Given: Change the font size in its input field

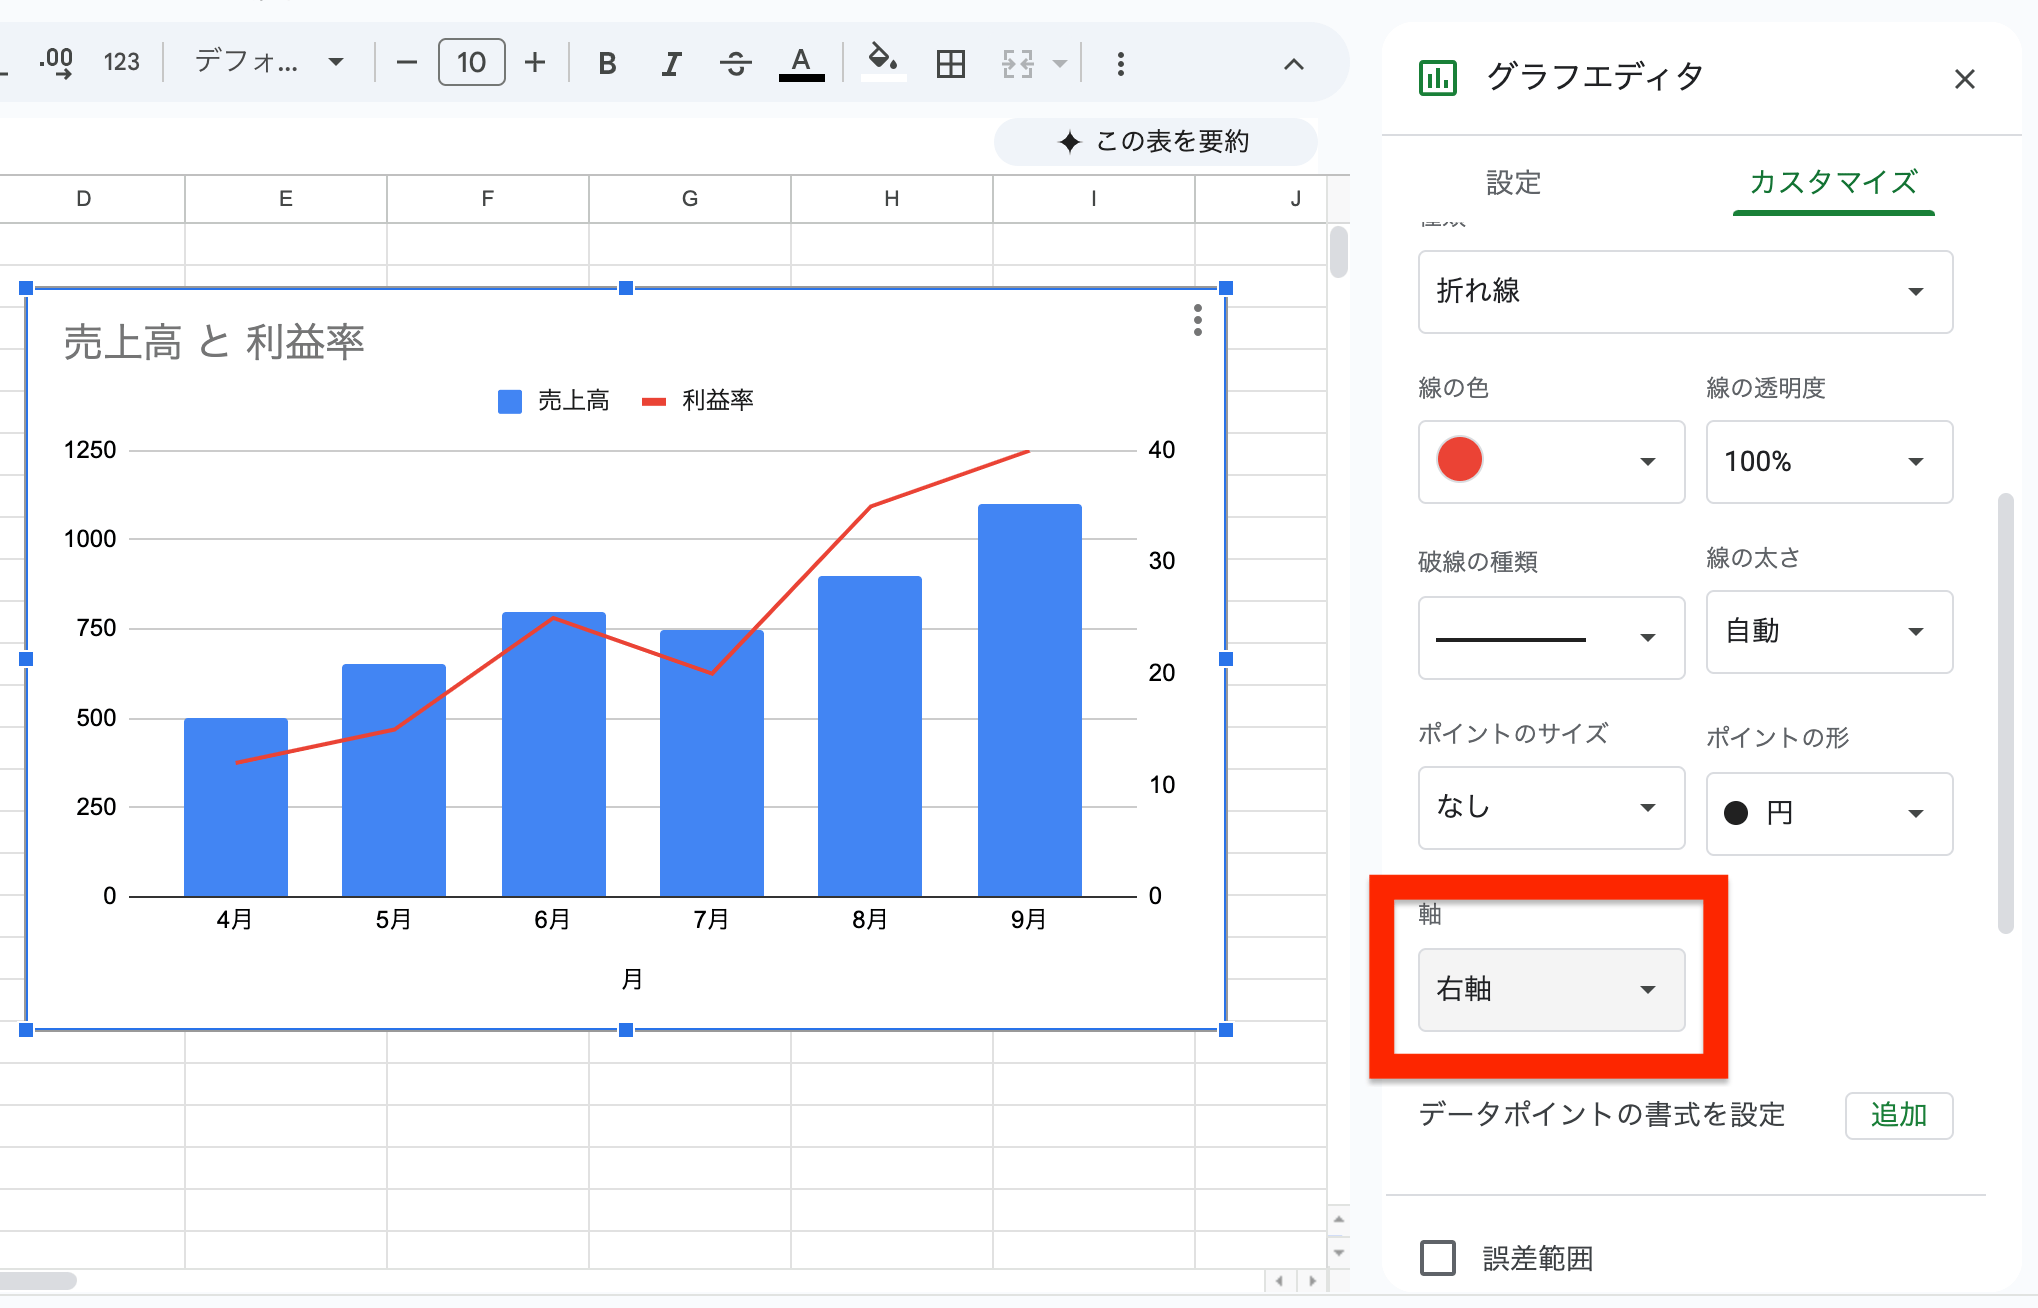Looking at the screenshot, I should point(470,62).
